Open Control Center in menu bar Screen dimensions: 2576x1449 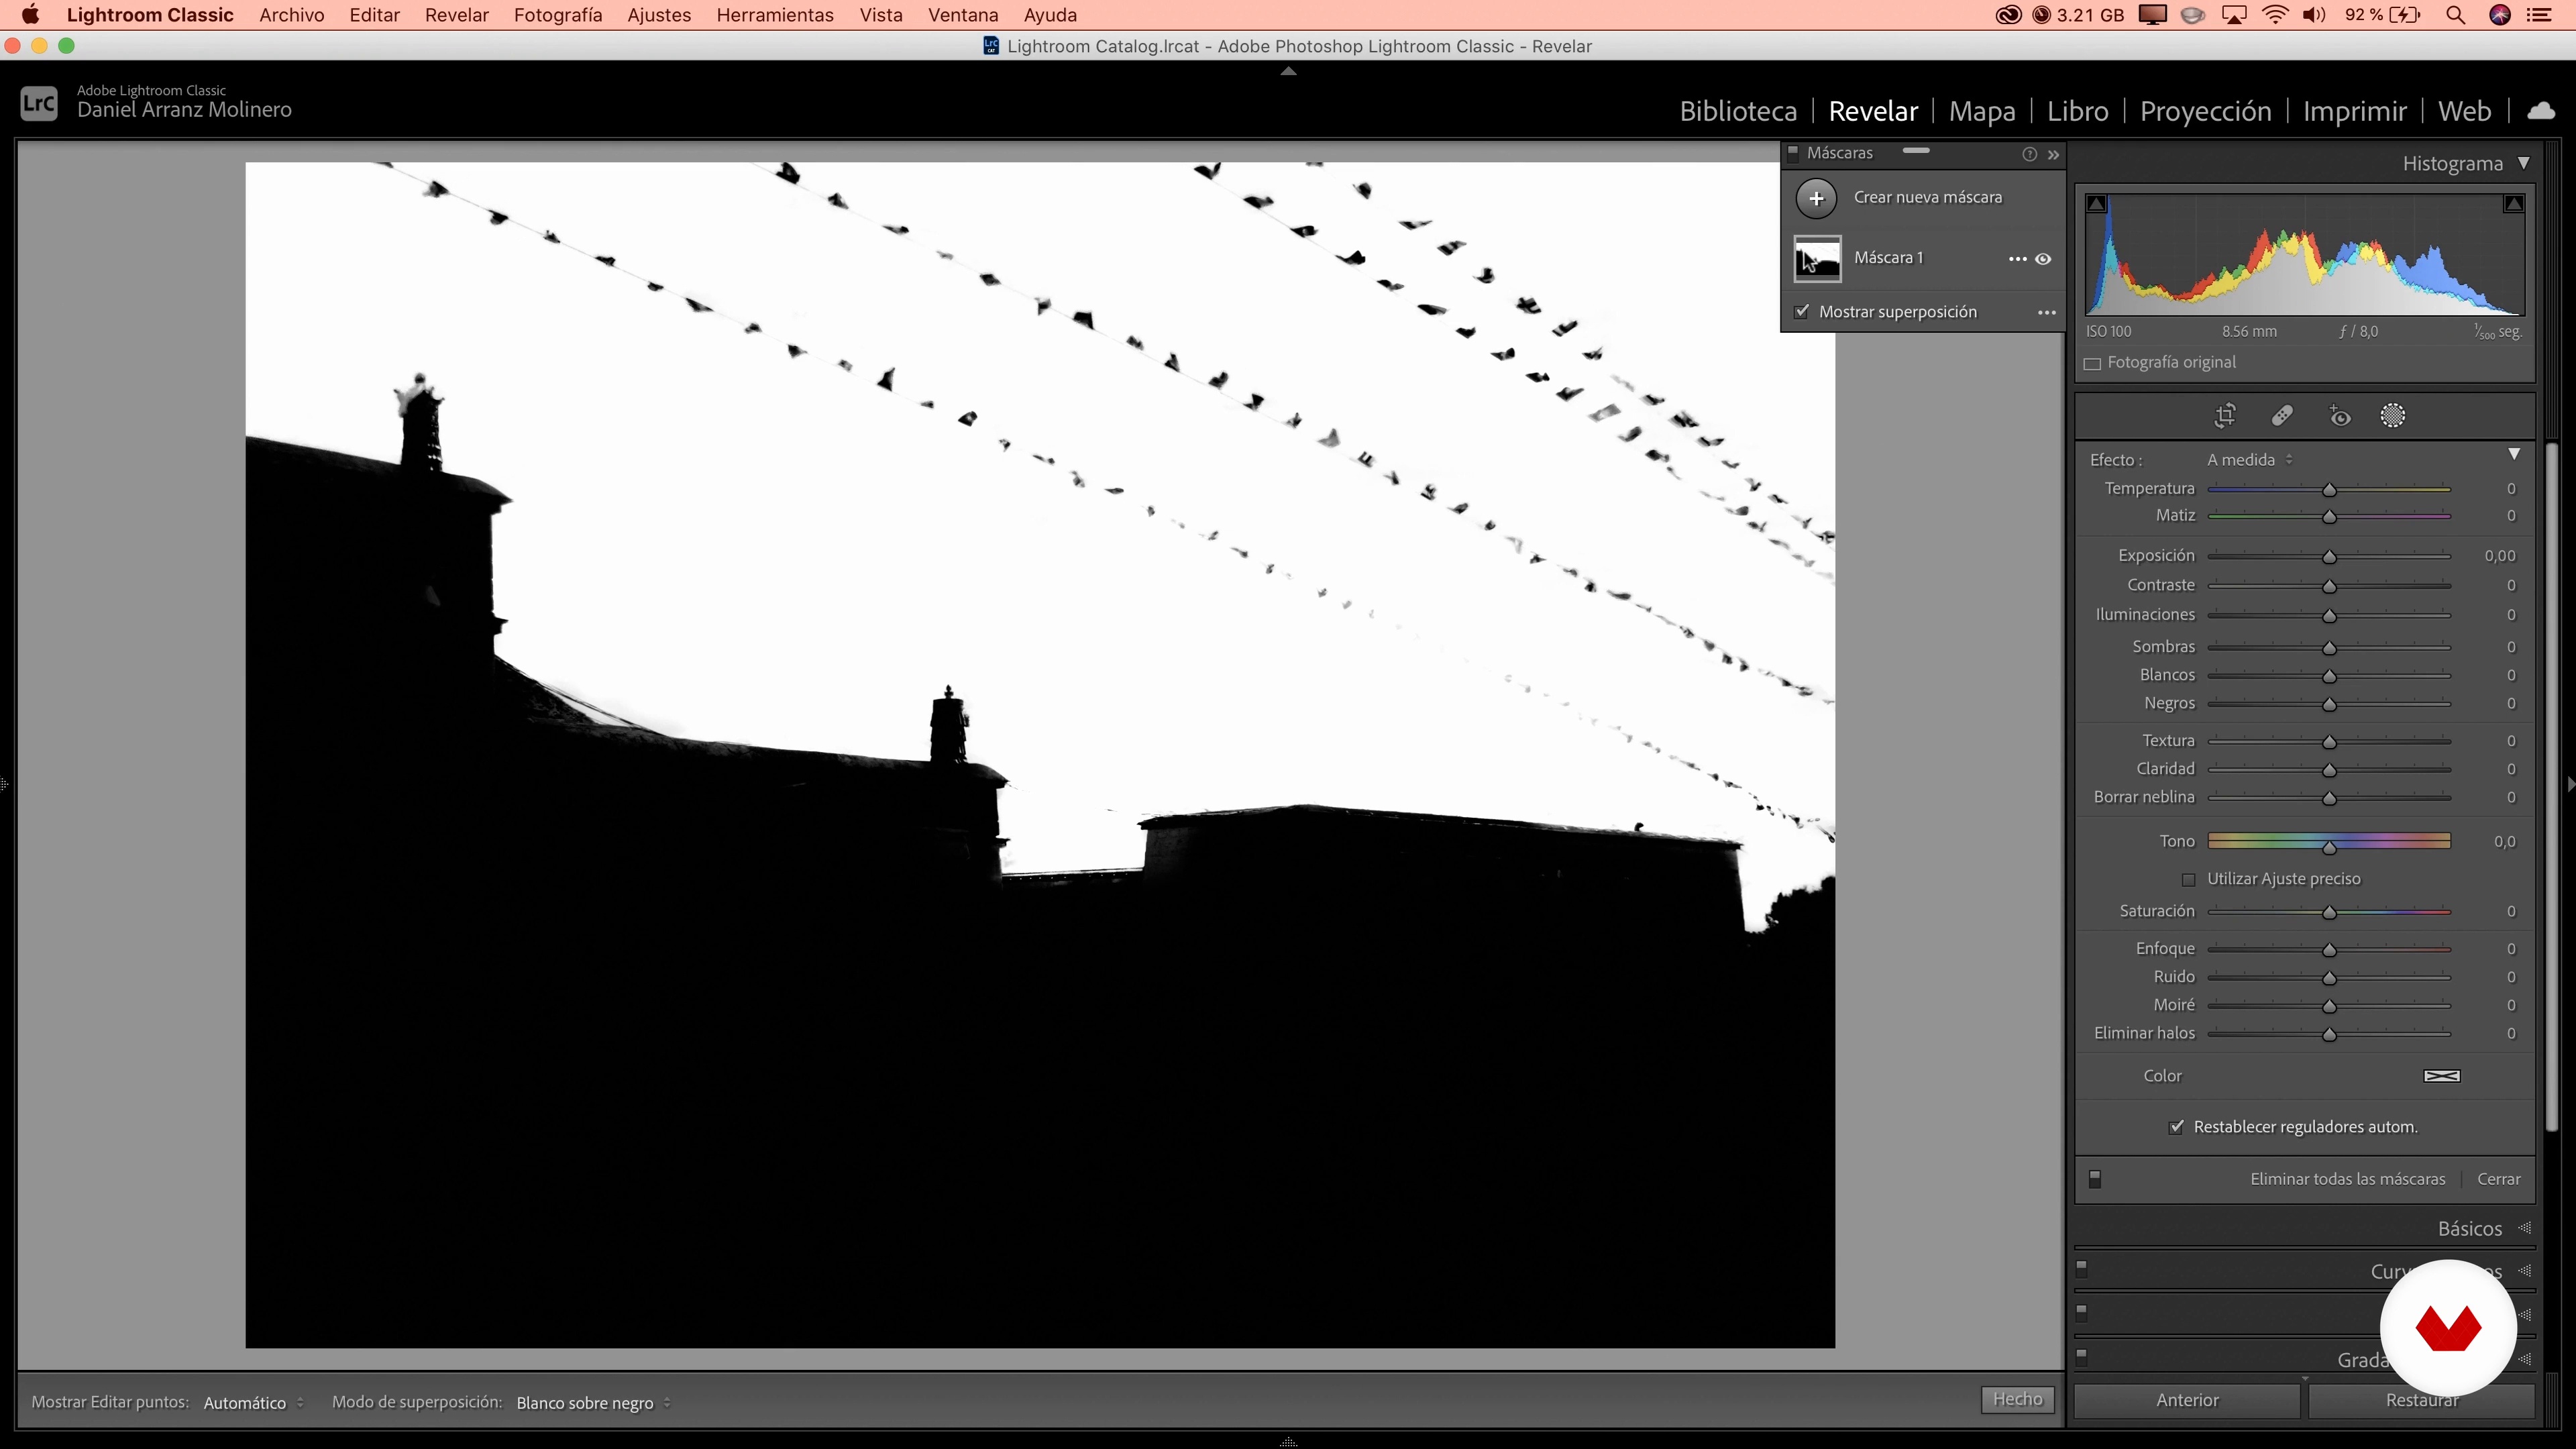point(2539,15)
